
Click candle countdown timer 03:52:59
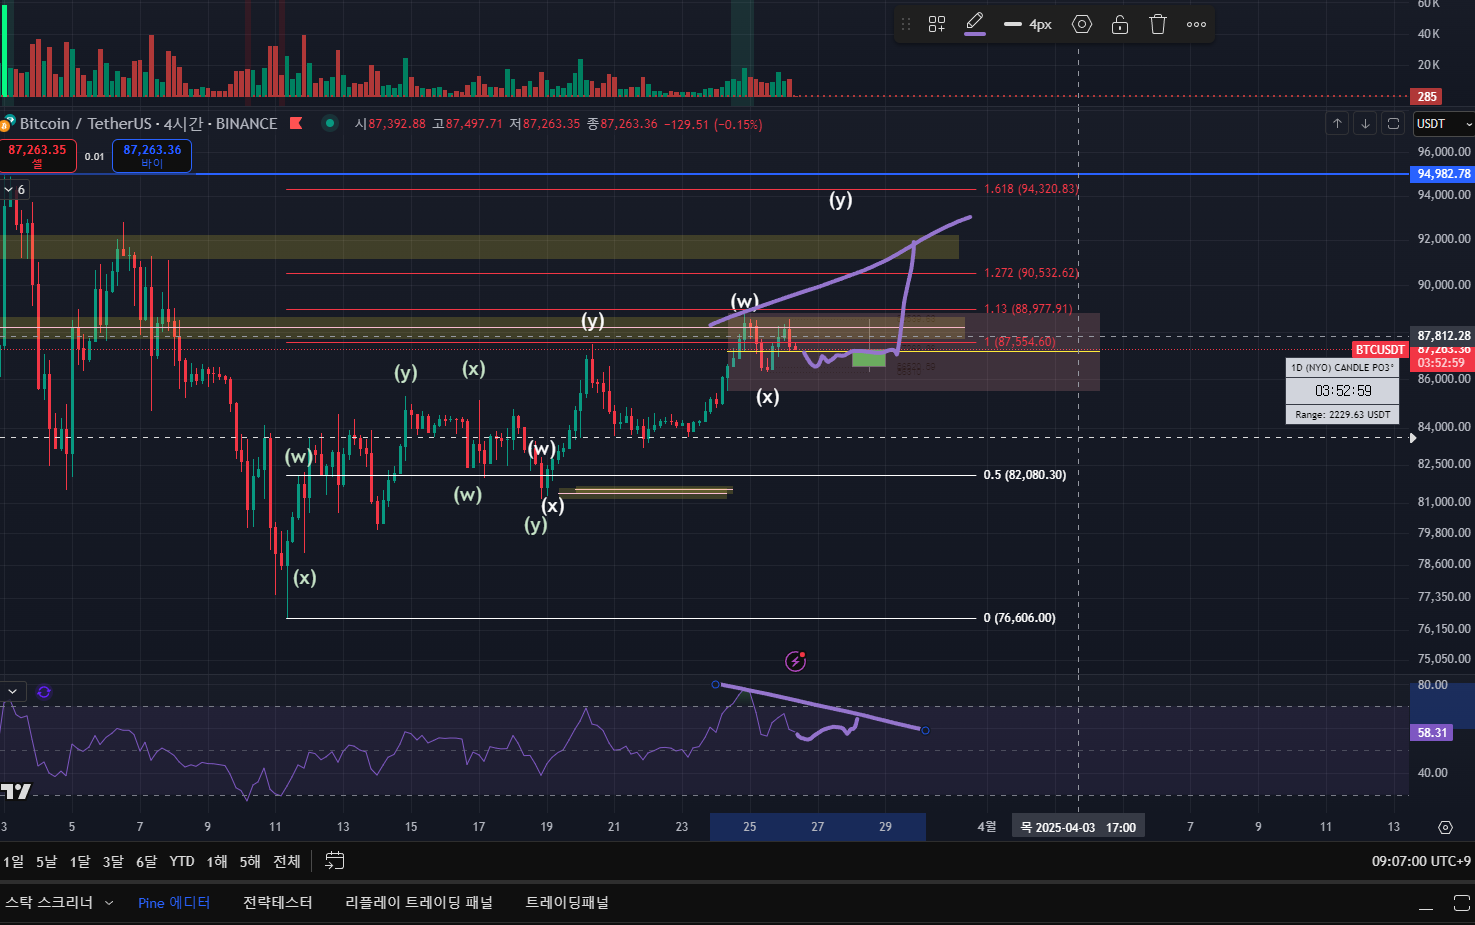pyautogui.click(x=1343, y=391)
